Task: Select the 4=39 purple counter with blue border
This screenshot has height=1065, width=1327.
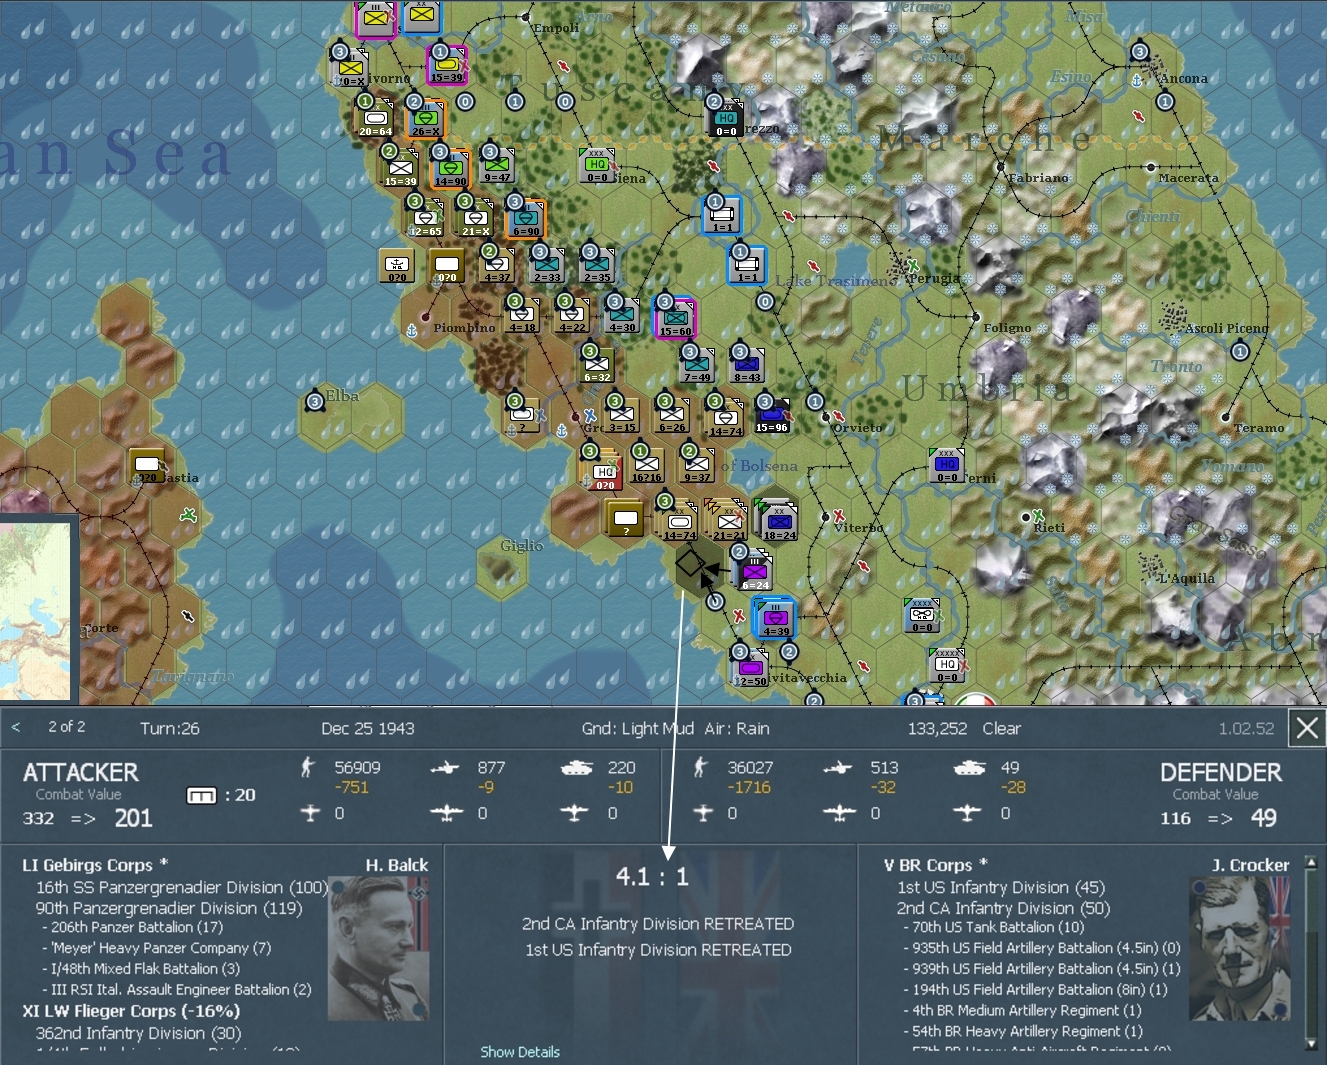Action: (x=776, y=619)
